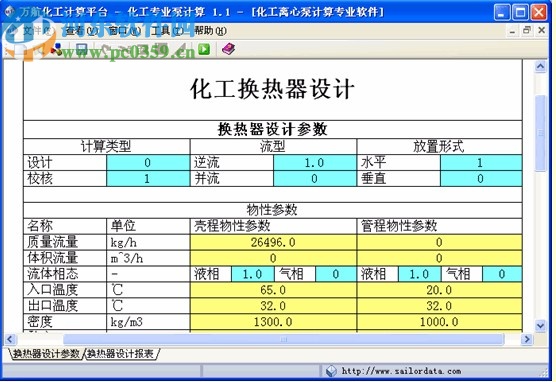This screenshot has width=556, height=382.
Task: Switch to the 换热器设计参数 sheet tab
Action: (46, 354)
